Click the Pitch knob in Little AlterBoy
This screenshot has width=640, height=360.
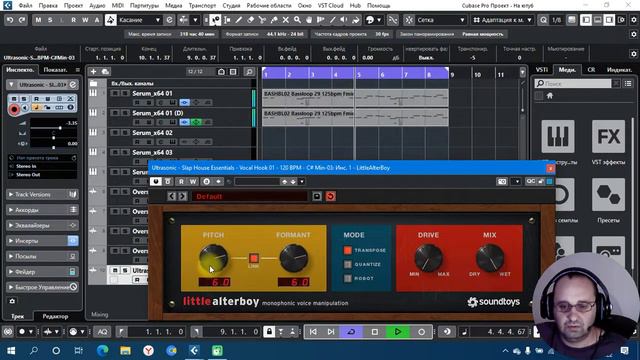point(213,258)
